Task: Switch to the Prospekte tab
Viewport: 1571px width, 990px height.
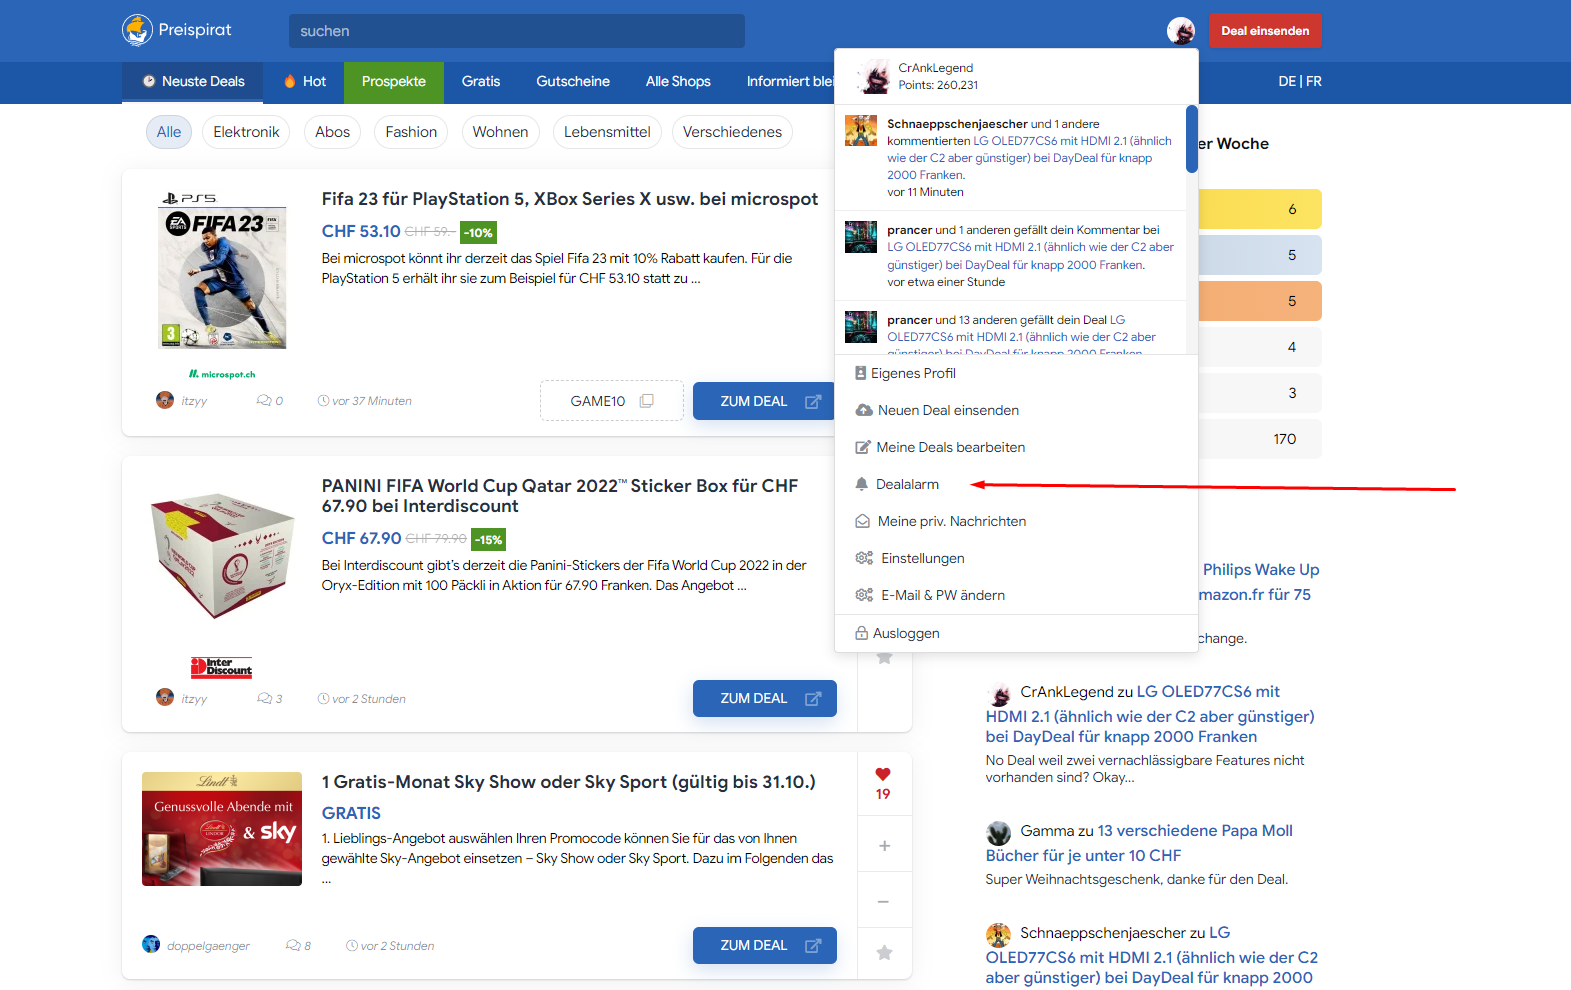Action: point(393,82)
